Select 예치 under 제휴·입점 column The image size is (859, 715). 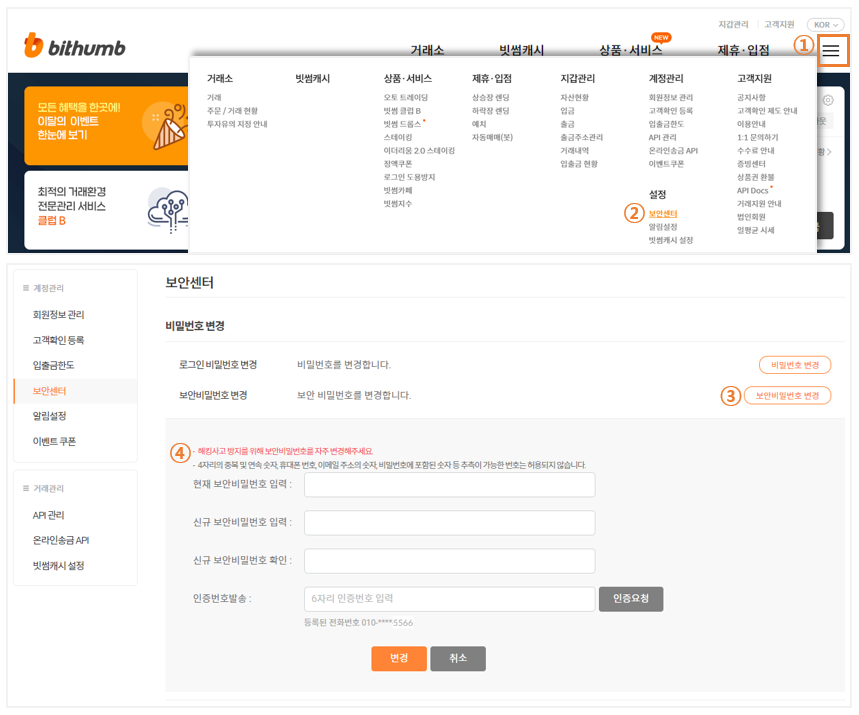click(479, 124)
